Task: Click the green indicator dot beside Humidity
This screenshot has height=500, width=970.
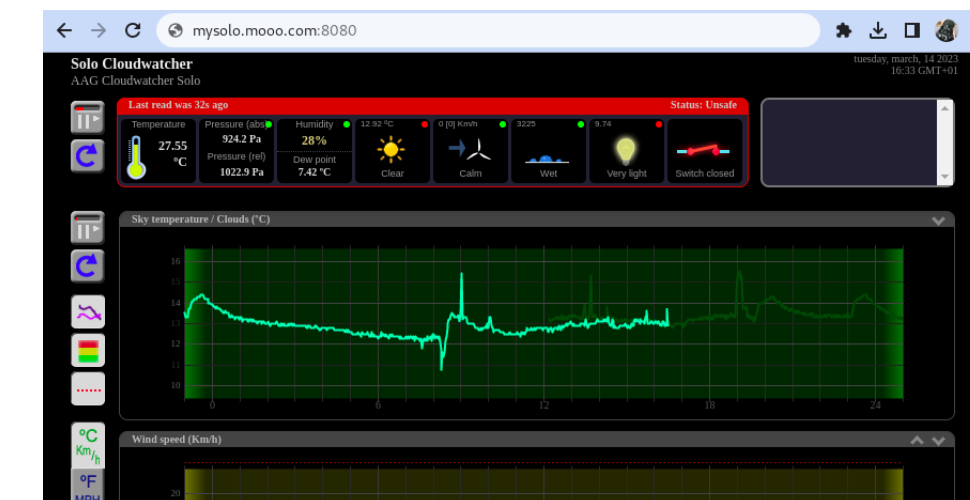Action: [346, 124]
